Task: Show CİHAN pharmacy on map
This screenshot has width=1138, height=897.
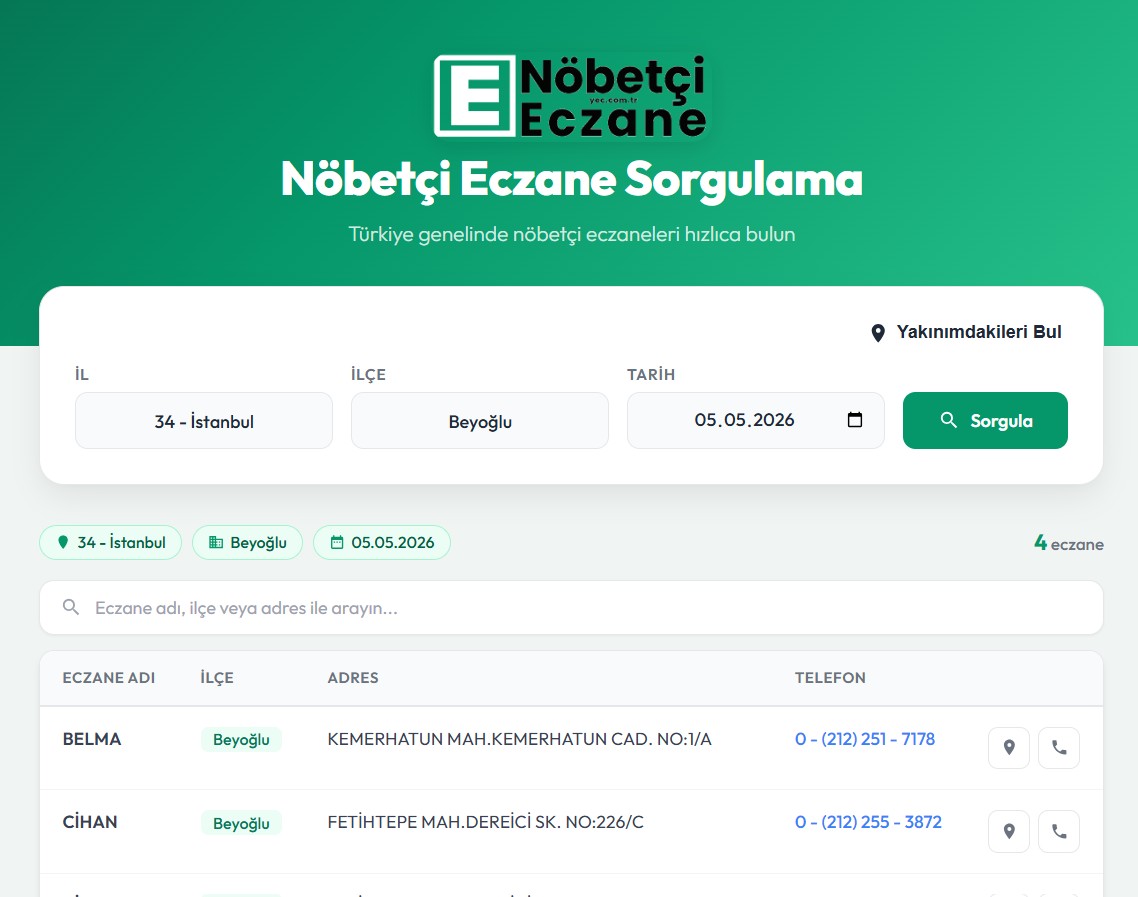Action: (1009, 831)
